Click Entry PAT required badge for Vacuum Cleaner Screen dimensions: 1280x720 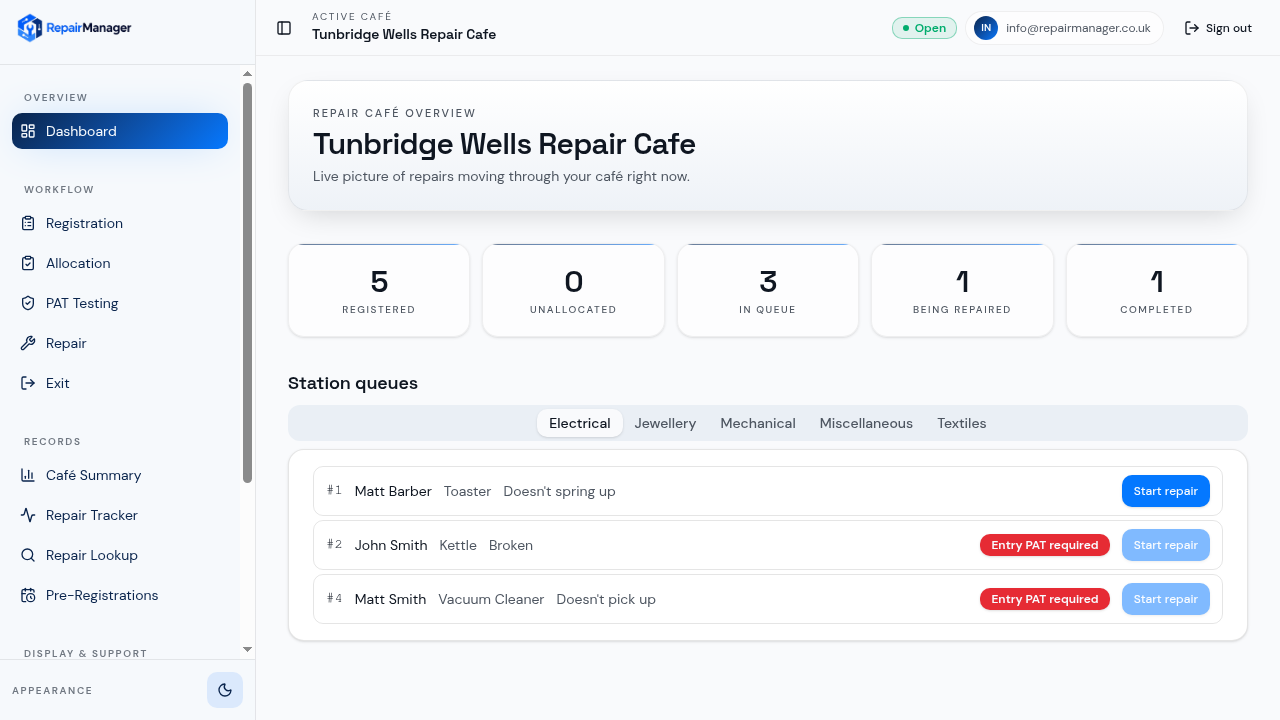click(1045, 599)
